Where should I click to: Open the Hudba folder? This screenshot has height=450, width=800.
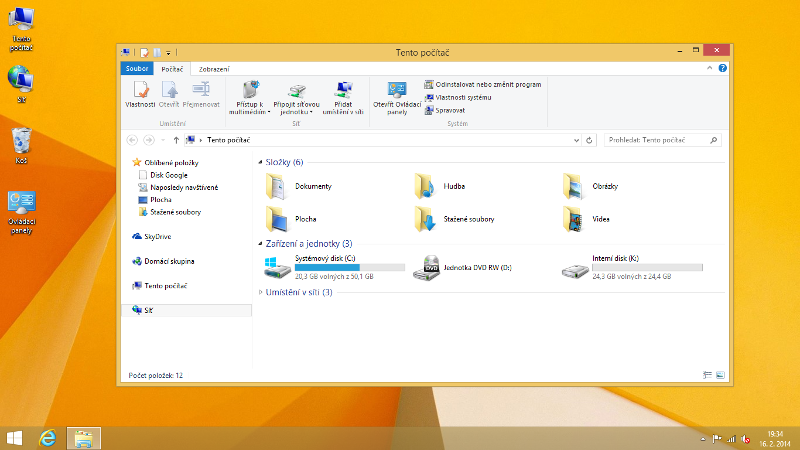[x=427, y=186]
